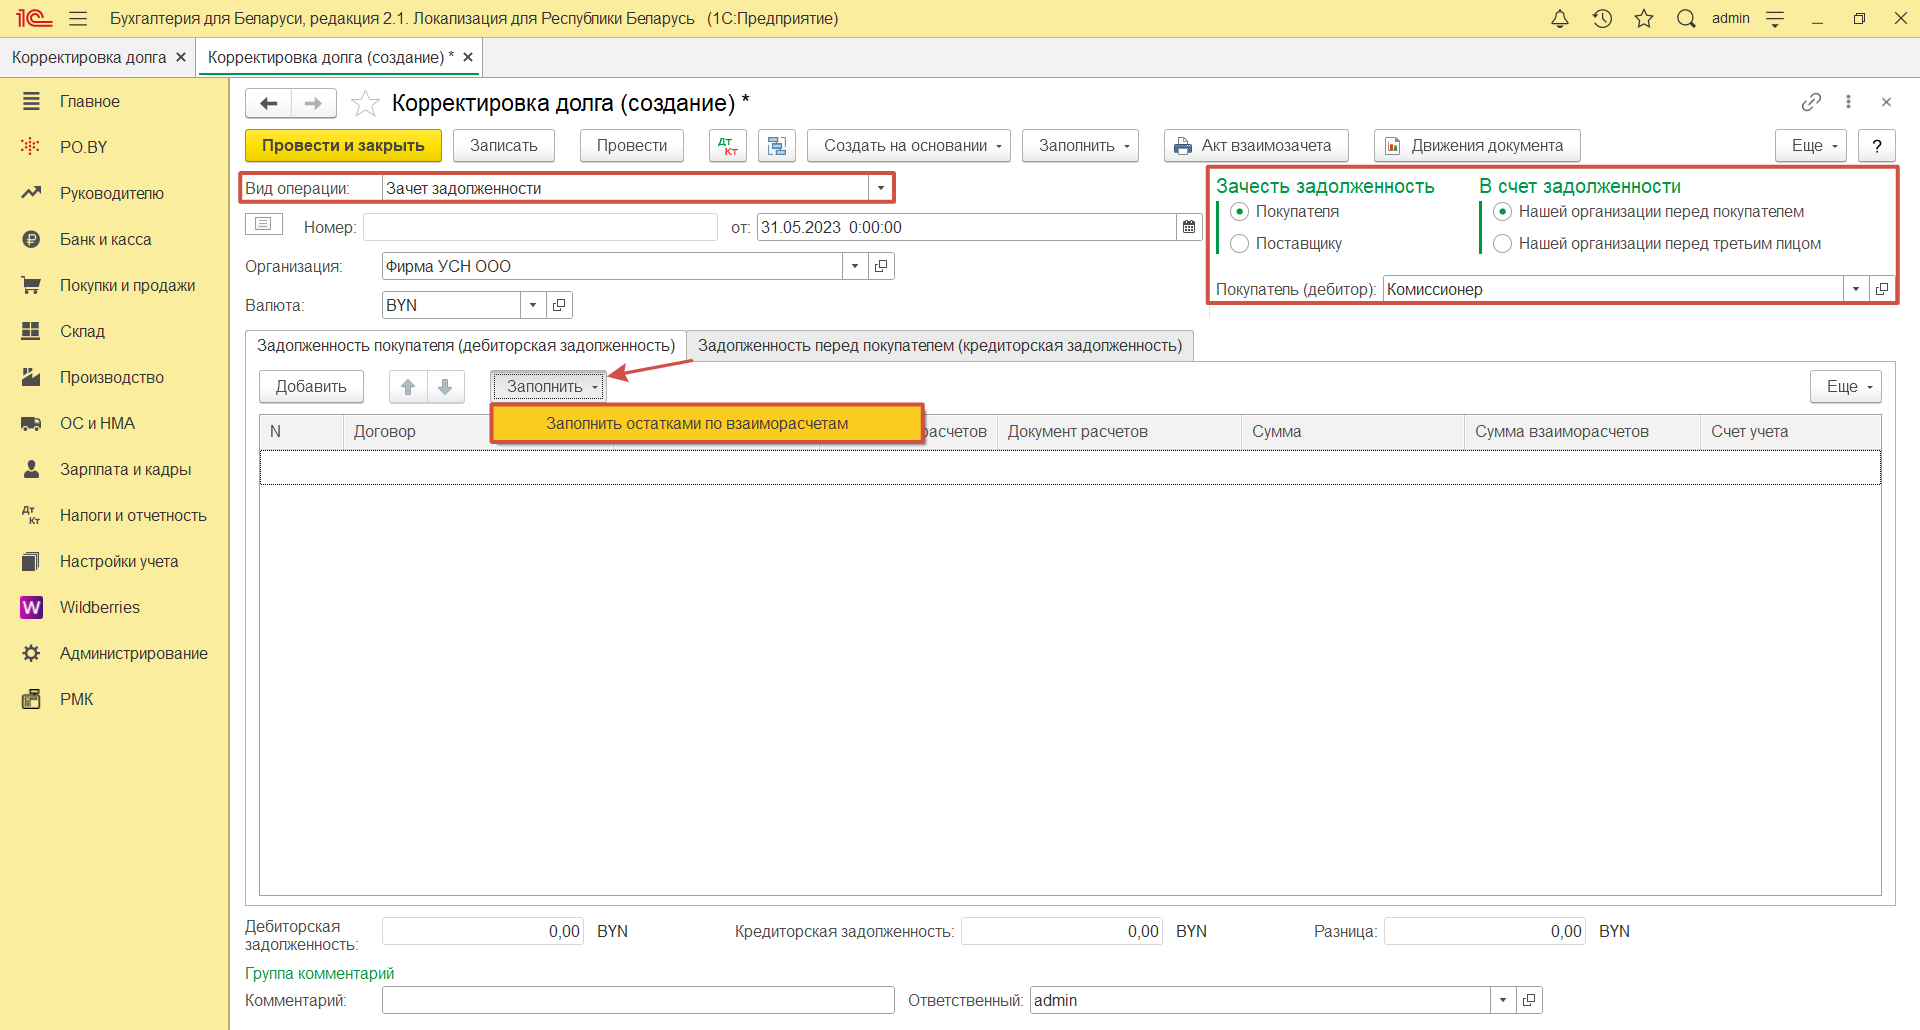Get link to document via chain icon

[1811, 102]
